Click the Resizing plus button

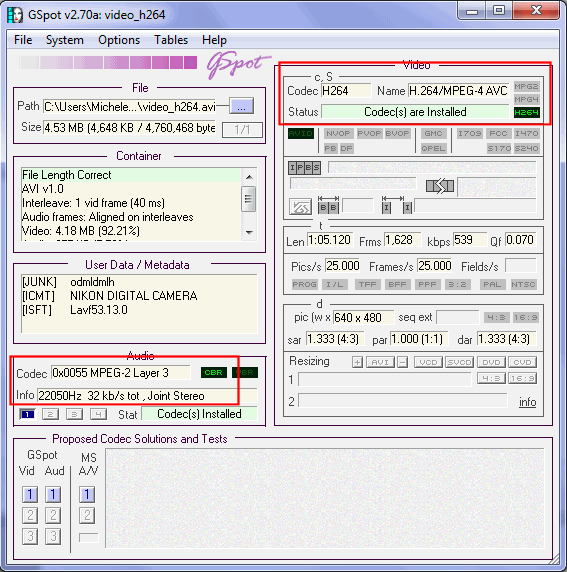pyautogui.click(x=357, y=362)
